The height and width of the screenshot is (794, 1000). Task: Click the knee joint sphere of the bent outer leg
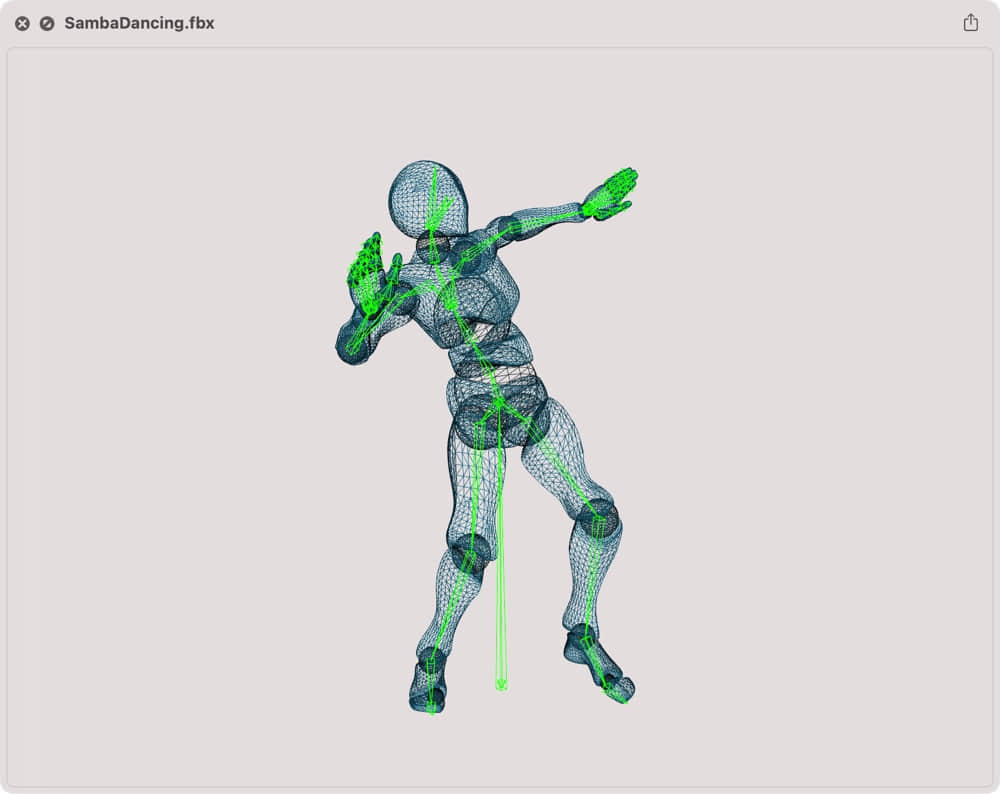tap(597, 519)
